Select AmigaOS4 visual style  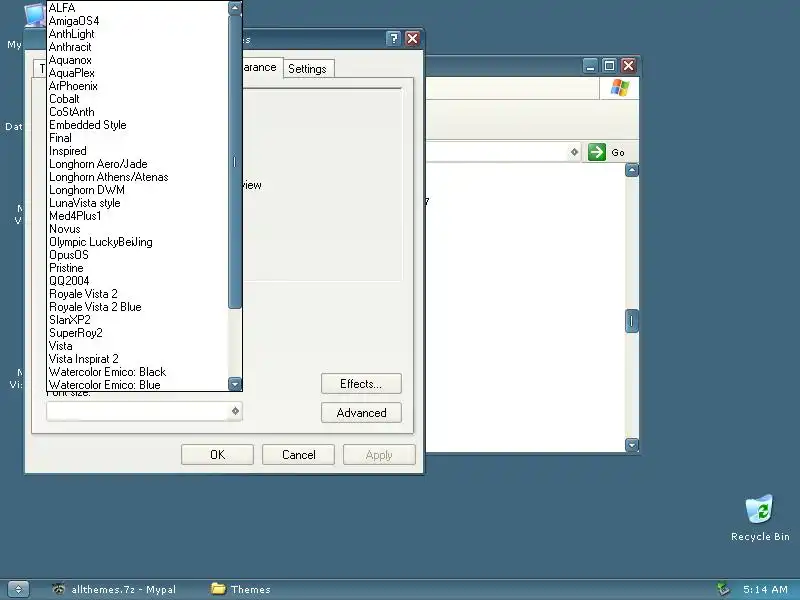tap(137, 21)
